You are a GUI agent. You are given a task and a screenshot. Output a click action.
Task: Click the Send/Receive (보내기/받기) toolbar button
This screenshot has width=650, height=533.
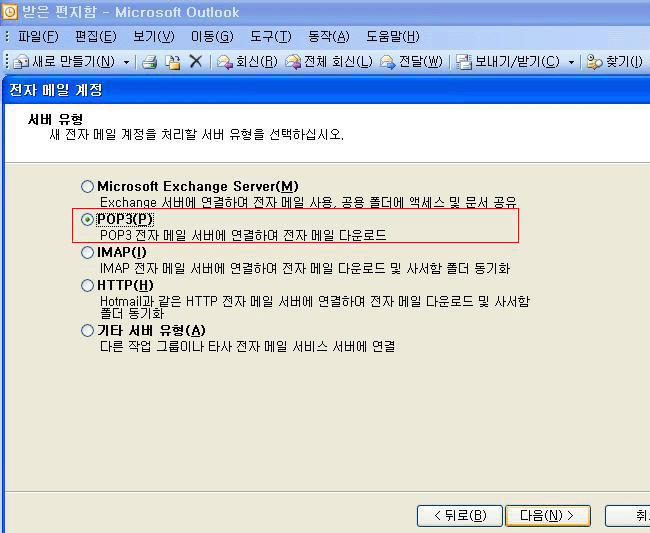tap(508, 62)
